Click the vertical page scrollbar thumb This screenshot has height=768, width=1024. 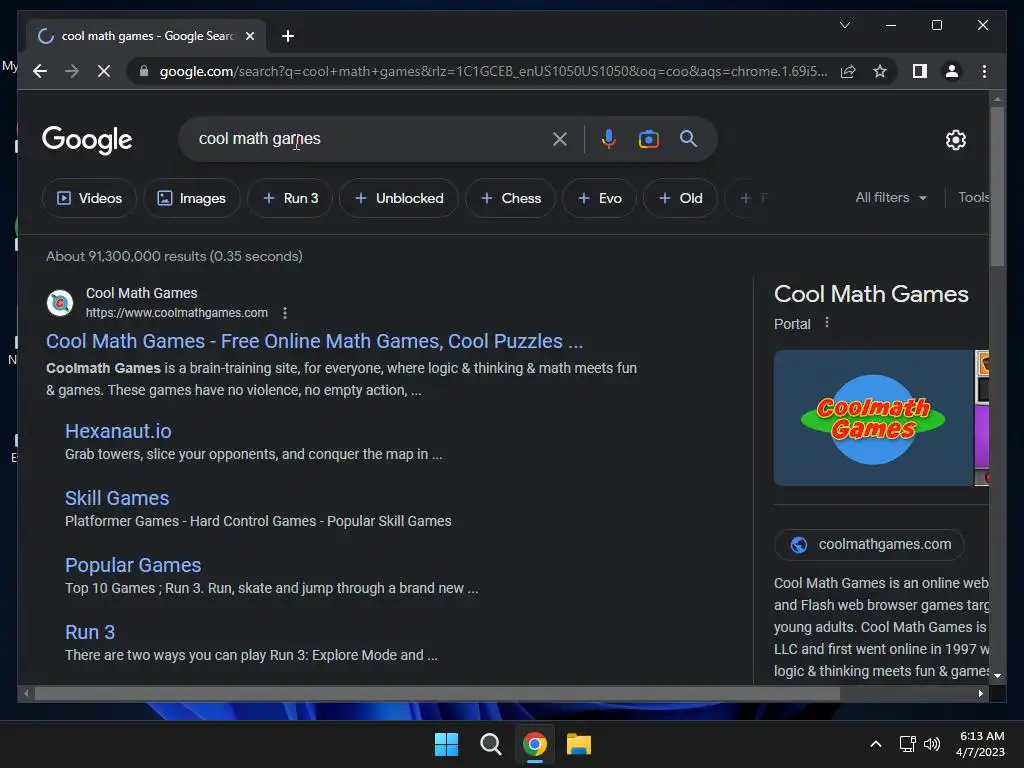997,185
